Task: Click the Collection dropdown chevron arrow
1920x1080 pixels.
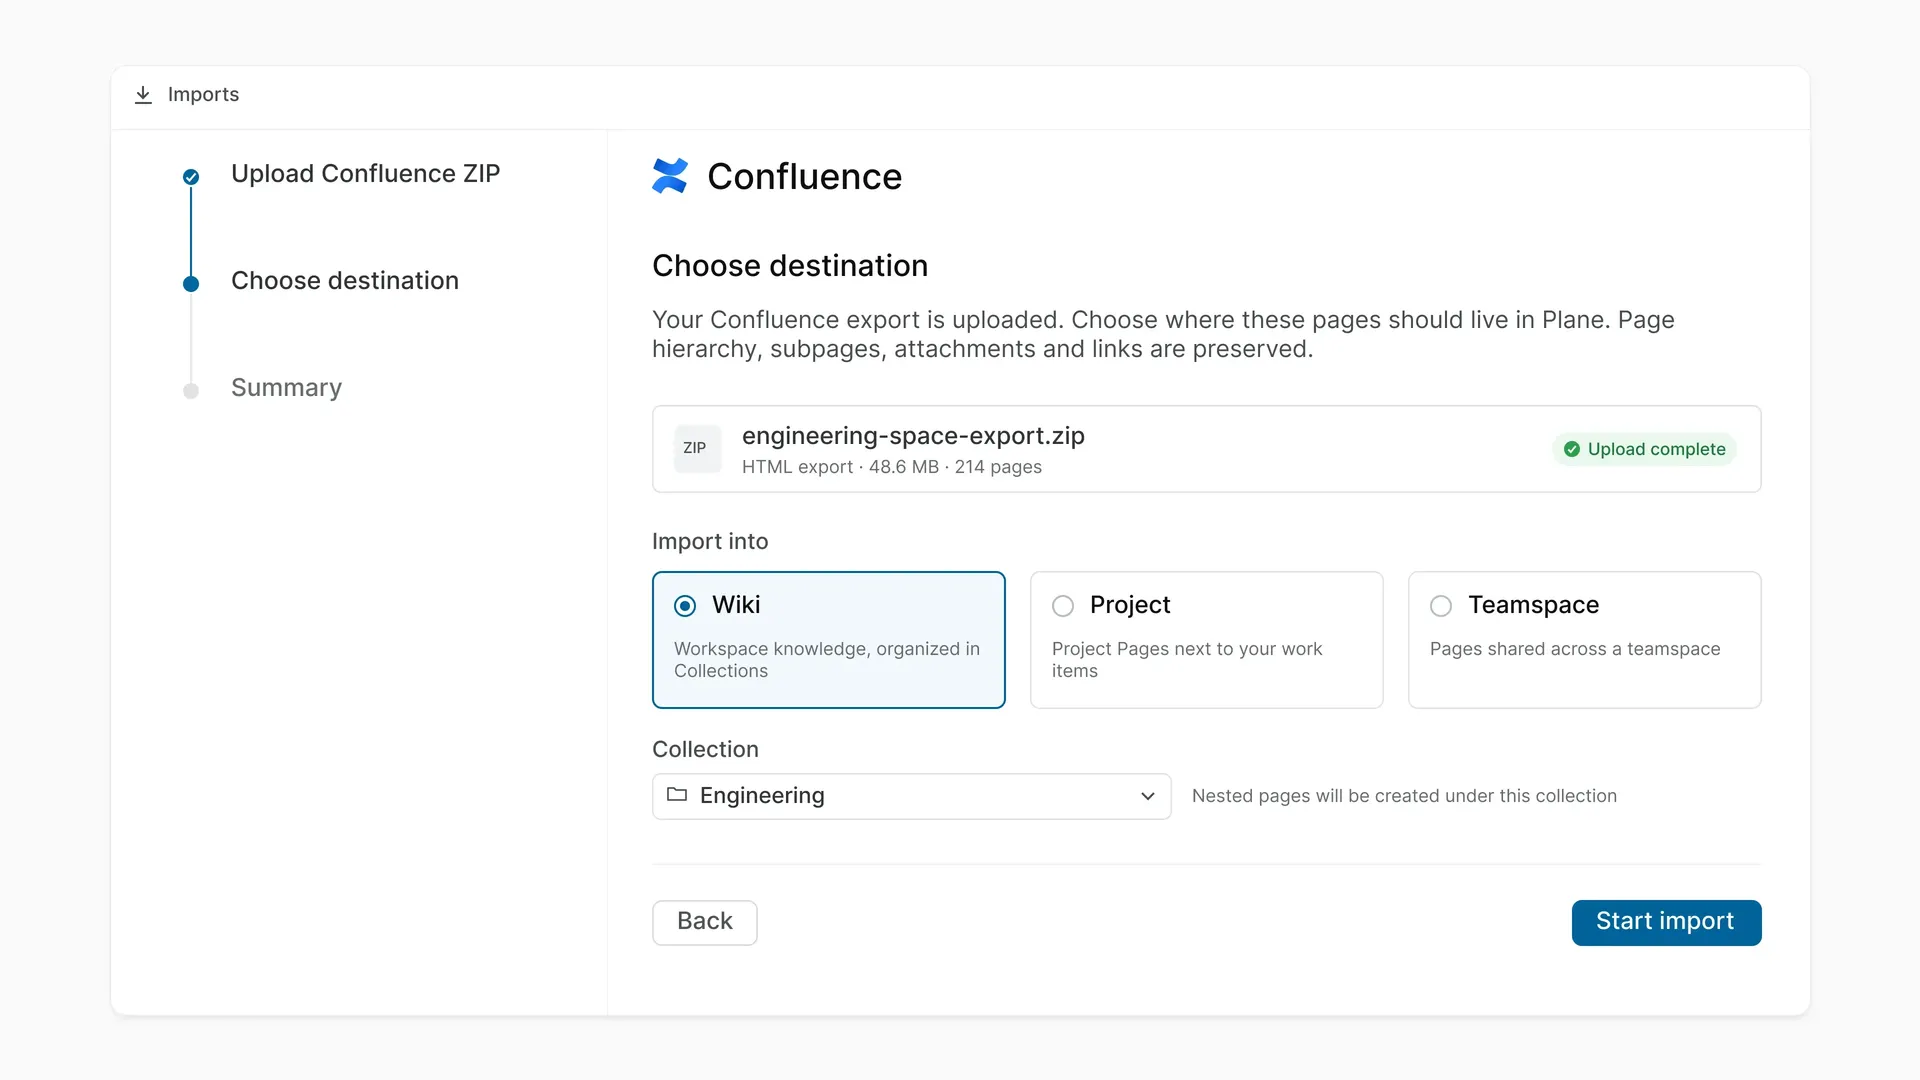Action: (1148, 796)
